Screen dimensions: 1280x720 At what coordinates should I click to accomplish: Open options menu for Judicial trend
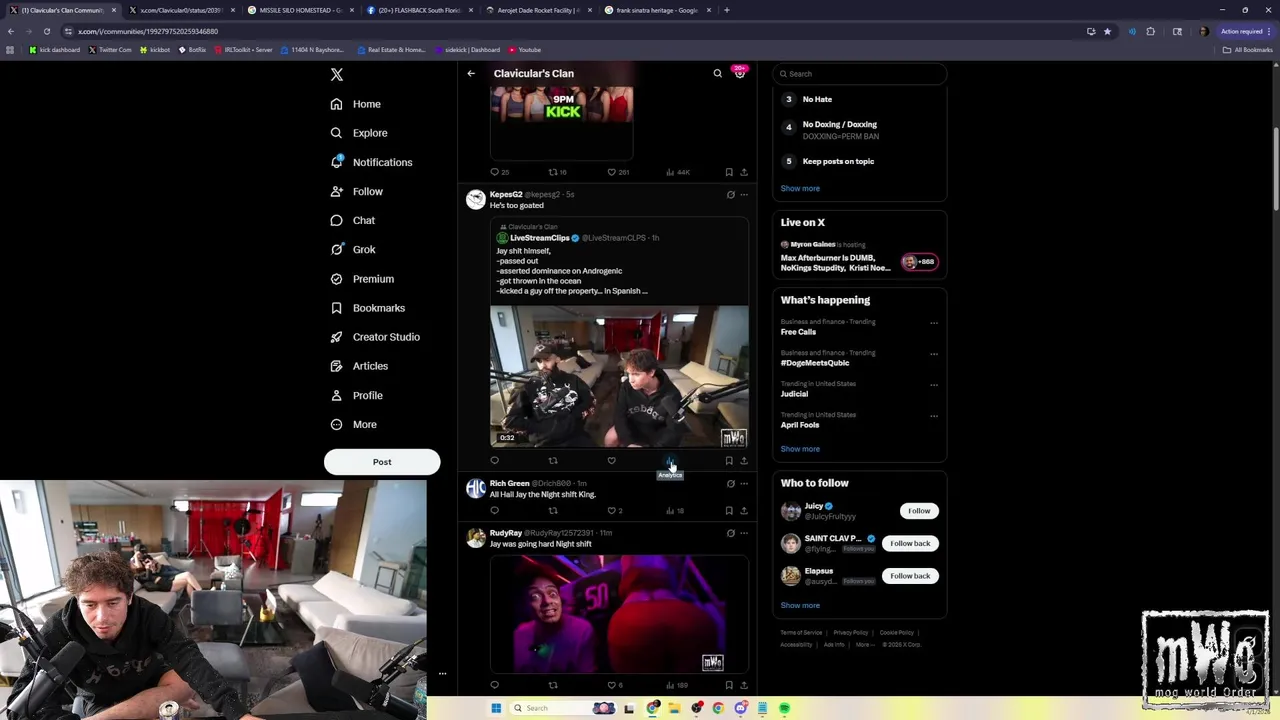click(x=934, y=385)
